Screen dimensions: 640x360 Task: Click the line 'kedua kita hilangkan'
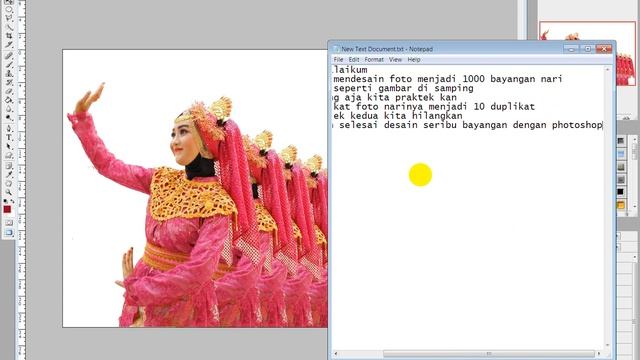pos(398,116)
